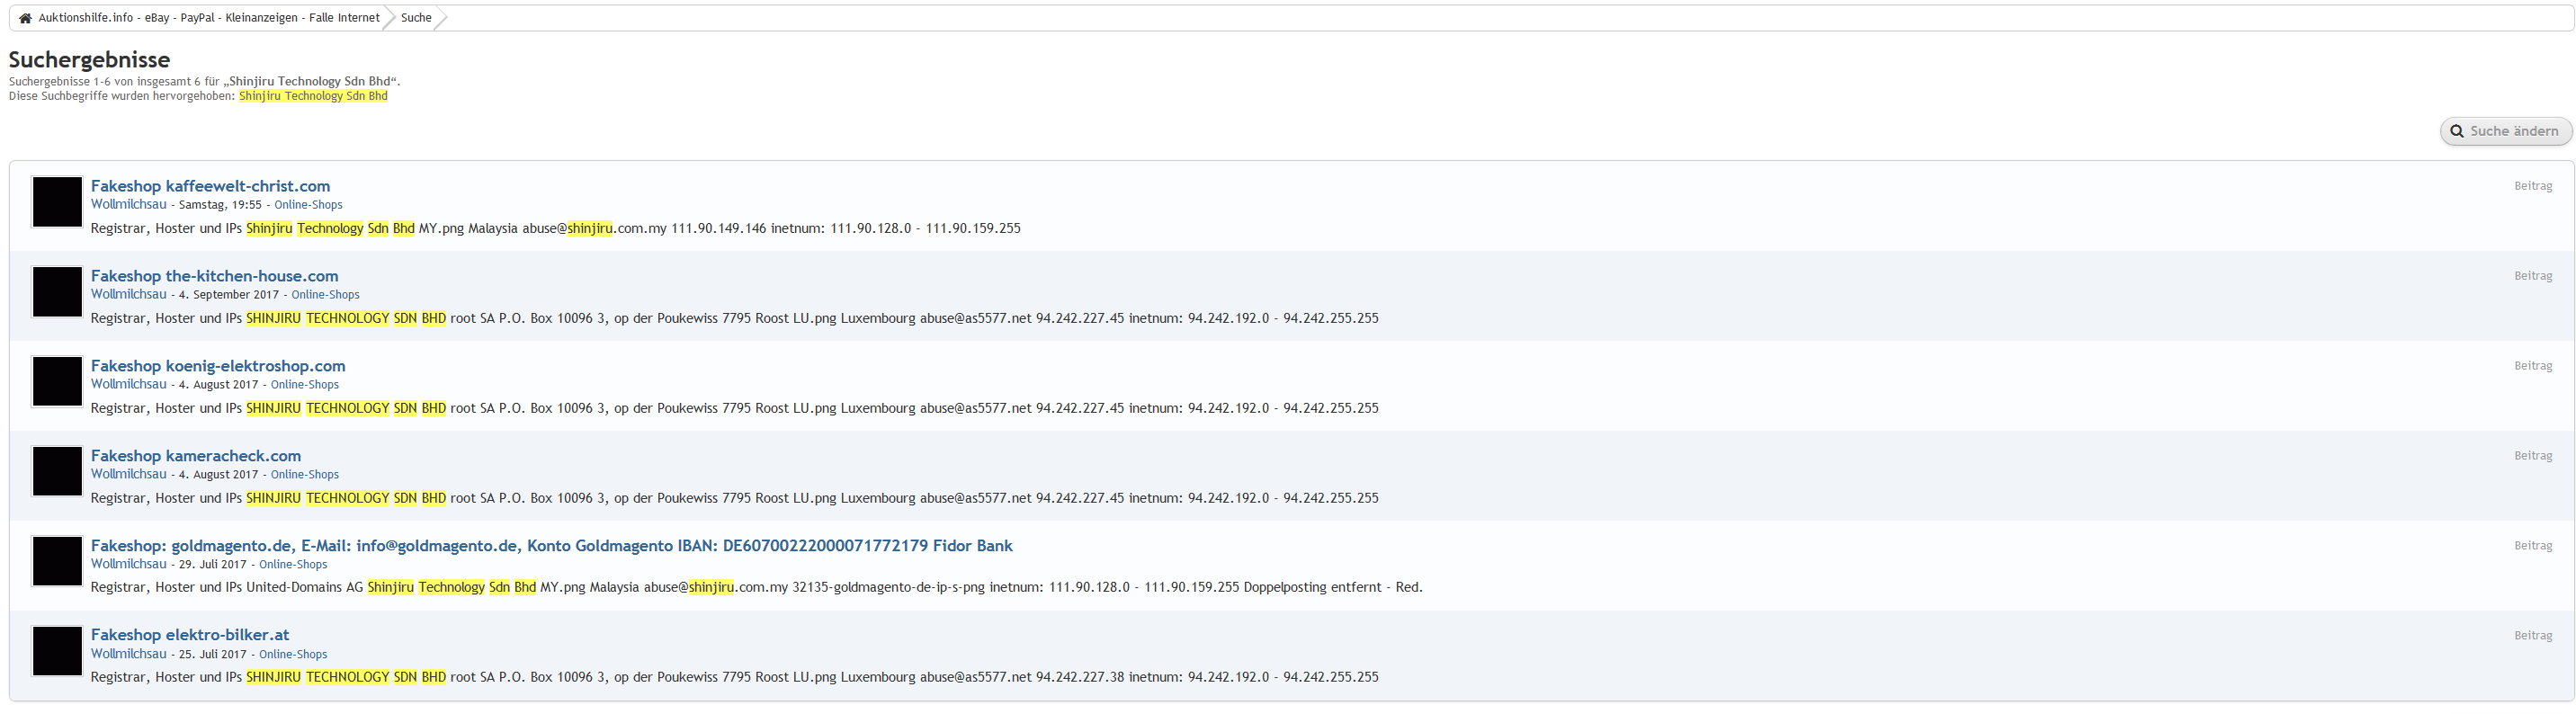
Task: Open Fakeshop the-kitchen-house.com result
Action: pos(214,276)
